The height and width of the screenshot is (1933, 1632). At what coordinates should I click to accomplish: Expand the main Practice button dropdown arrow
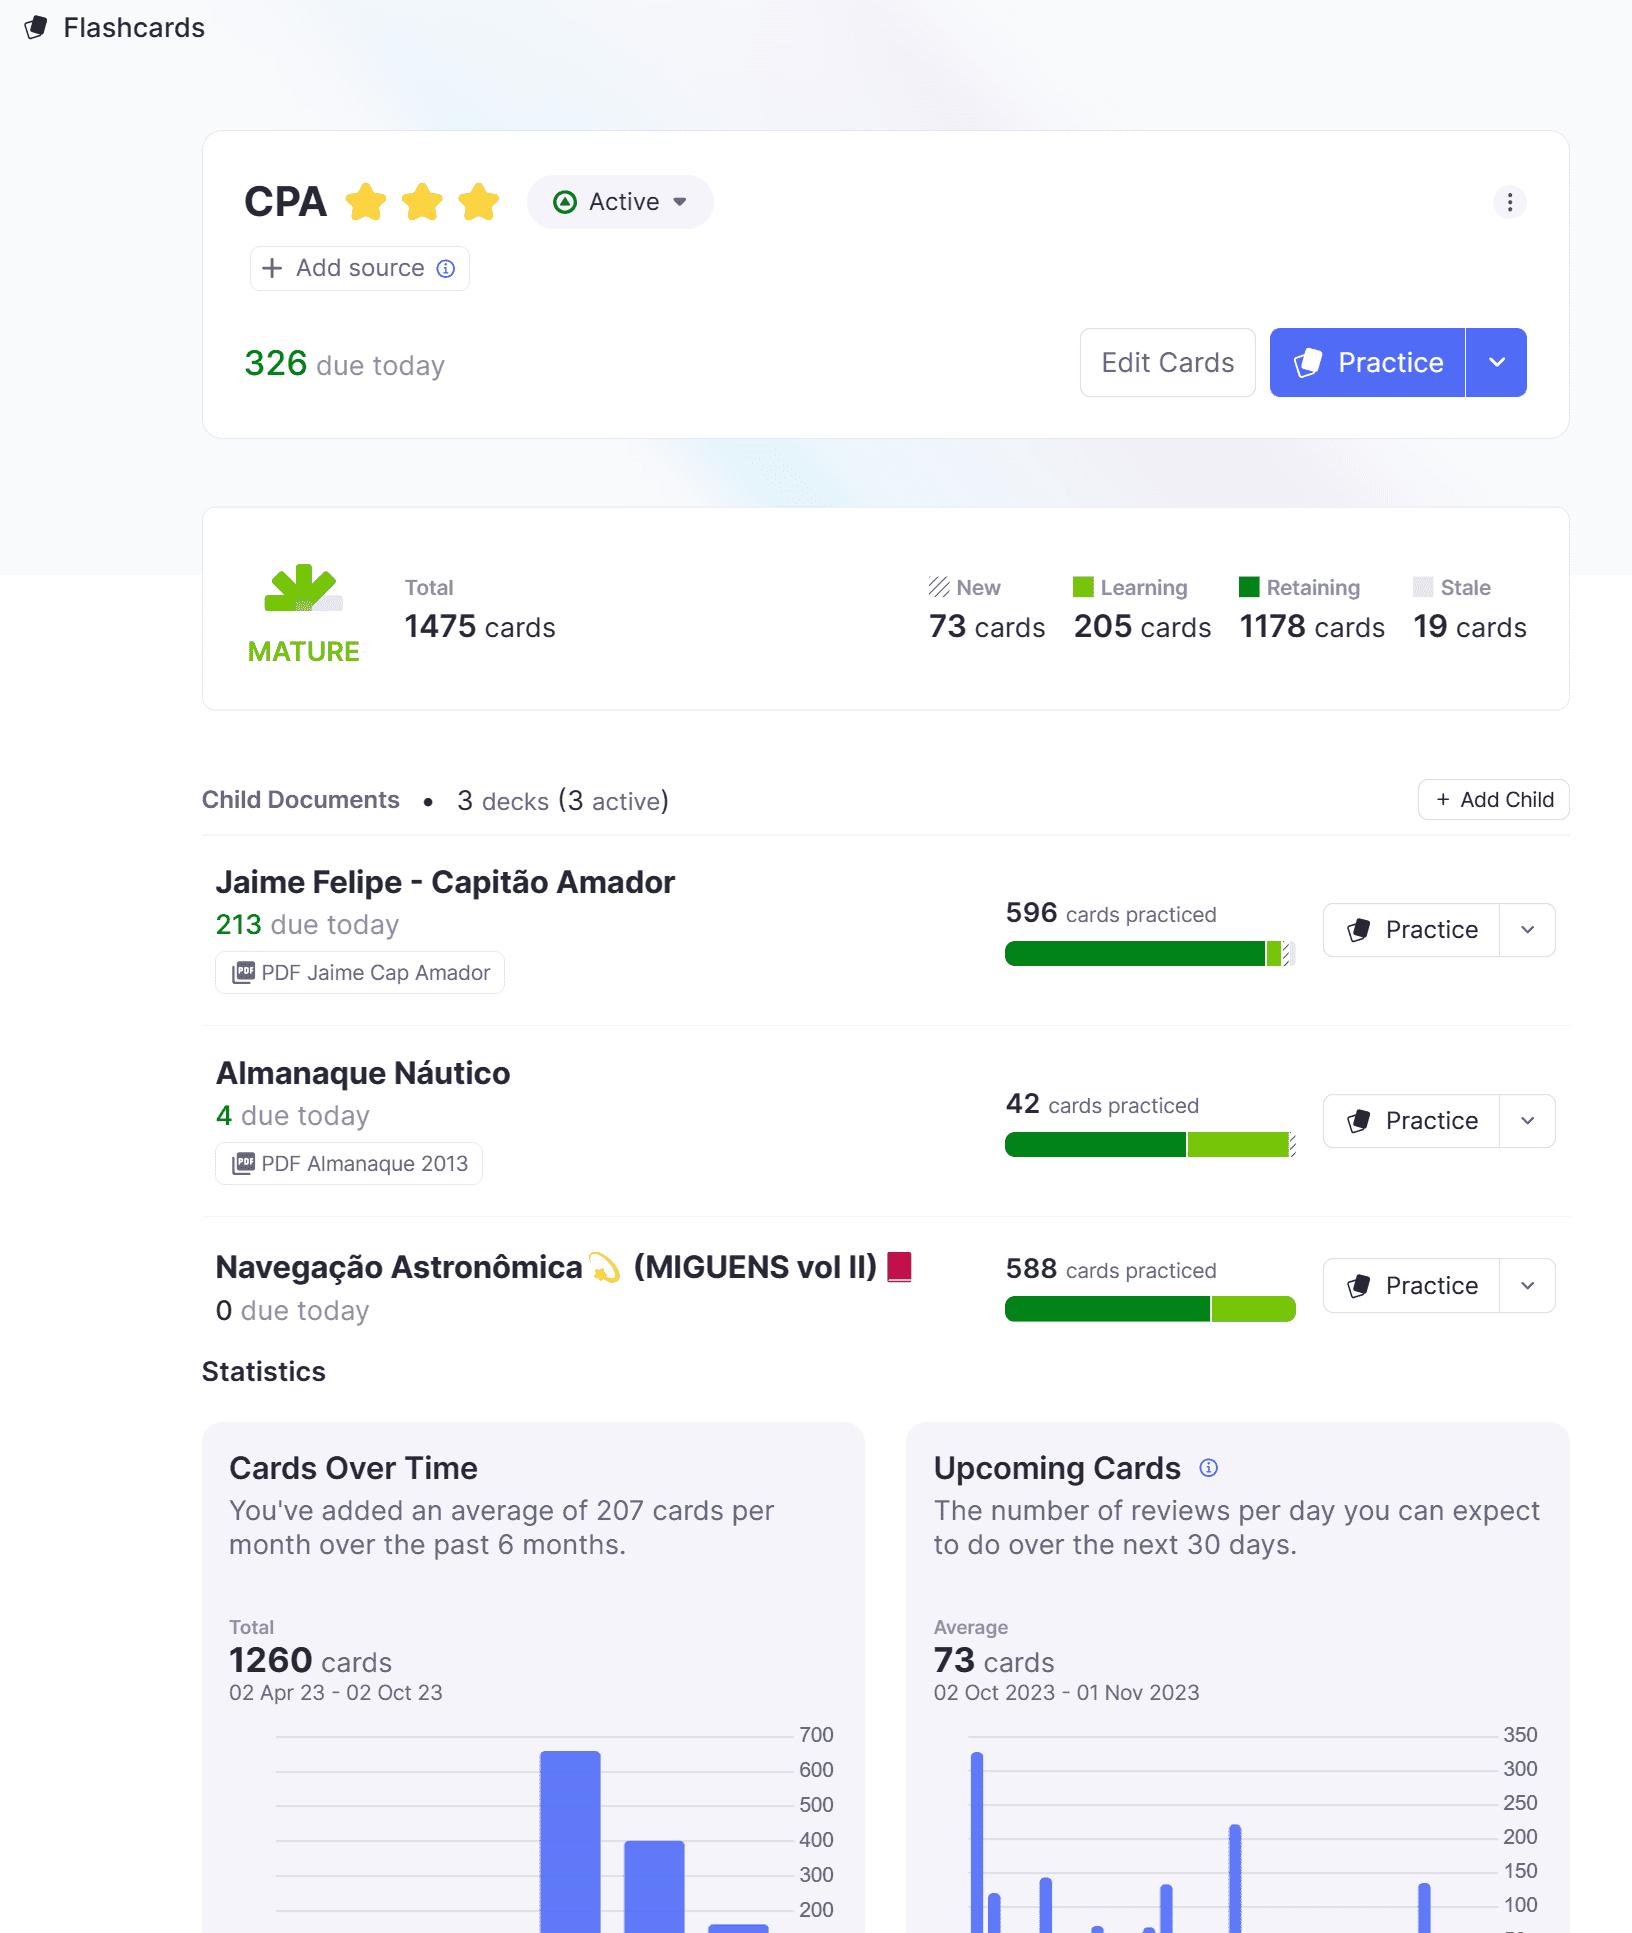[1496, 362]
